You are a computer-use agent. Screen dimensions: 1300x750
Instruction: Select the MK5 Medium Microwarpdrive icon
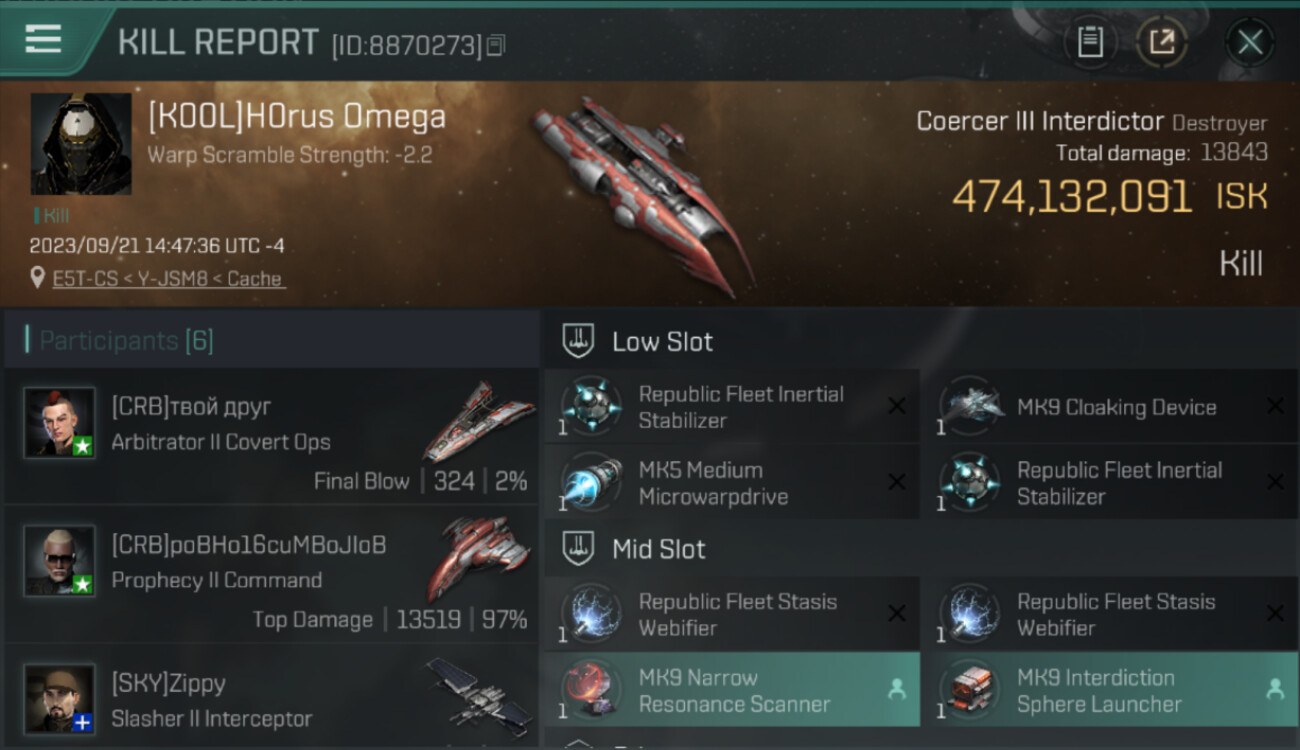point(591,483)
